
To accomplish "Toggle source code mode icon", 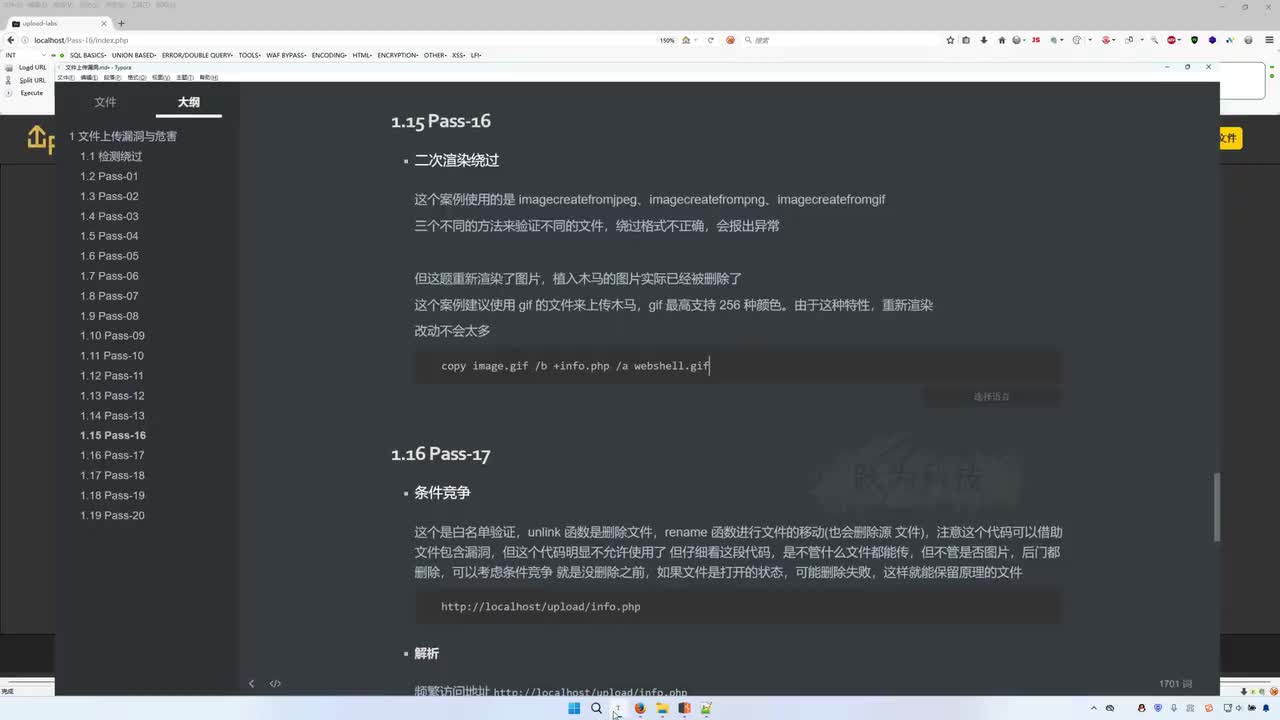I will pyautogui.click(x=275, y=684).
